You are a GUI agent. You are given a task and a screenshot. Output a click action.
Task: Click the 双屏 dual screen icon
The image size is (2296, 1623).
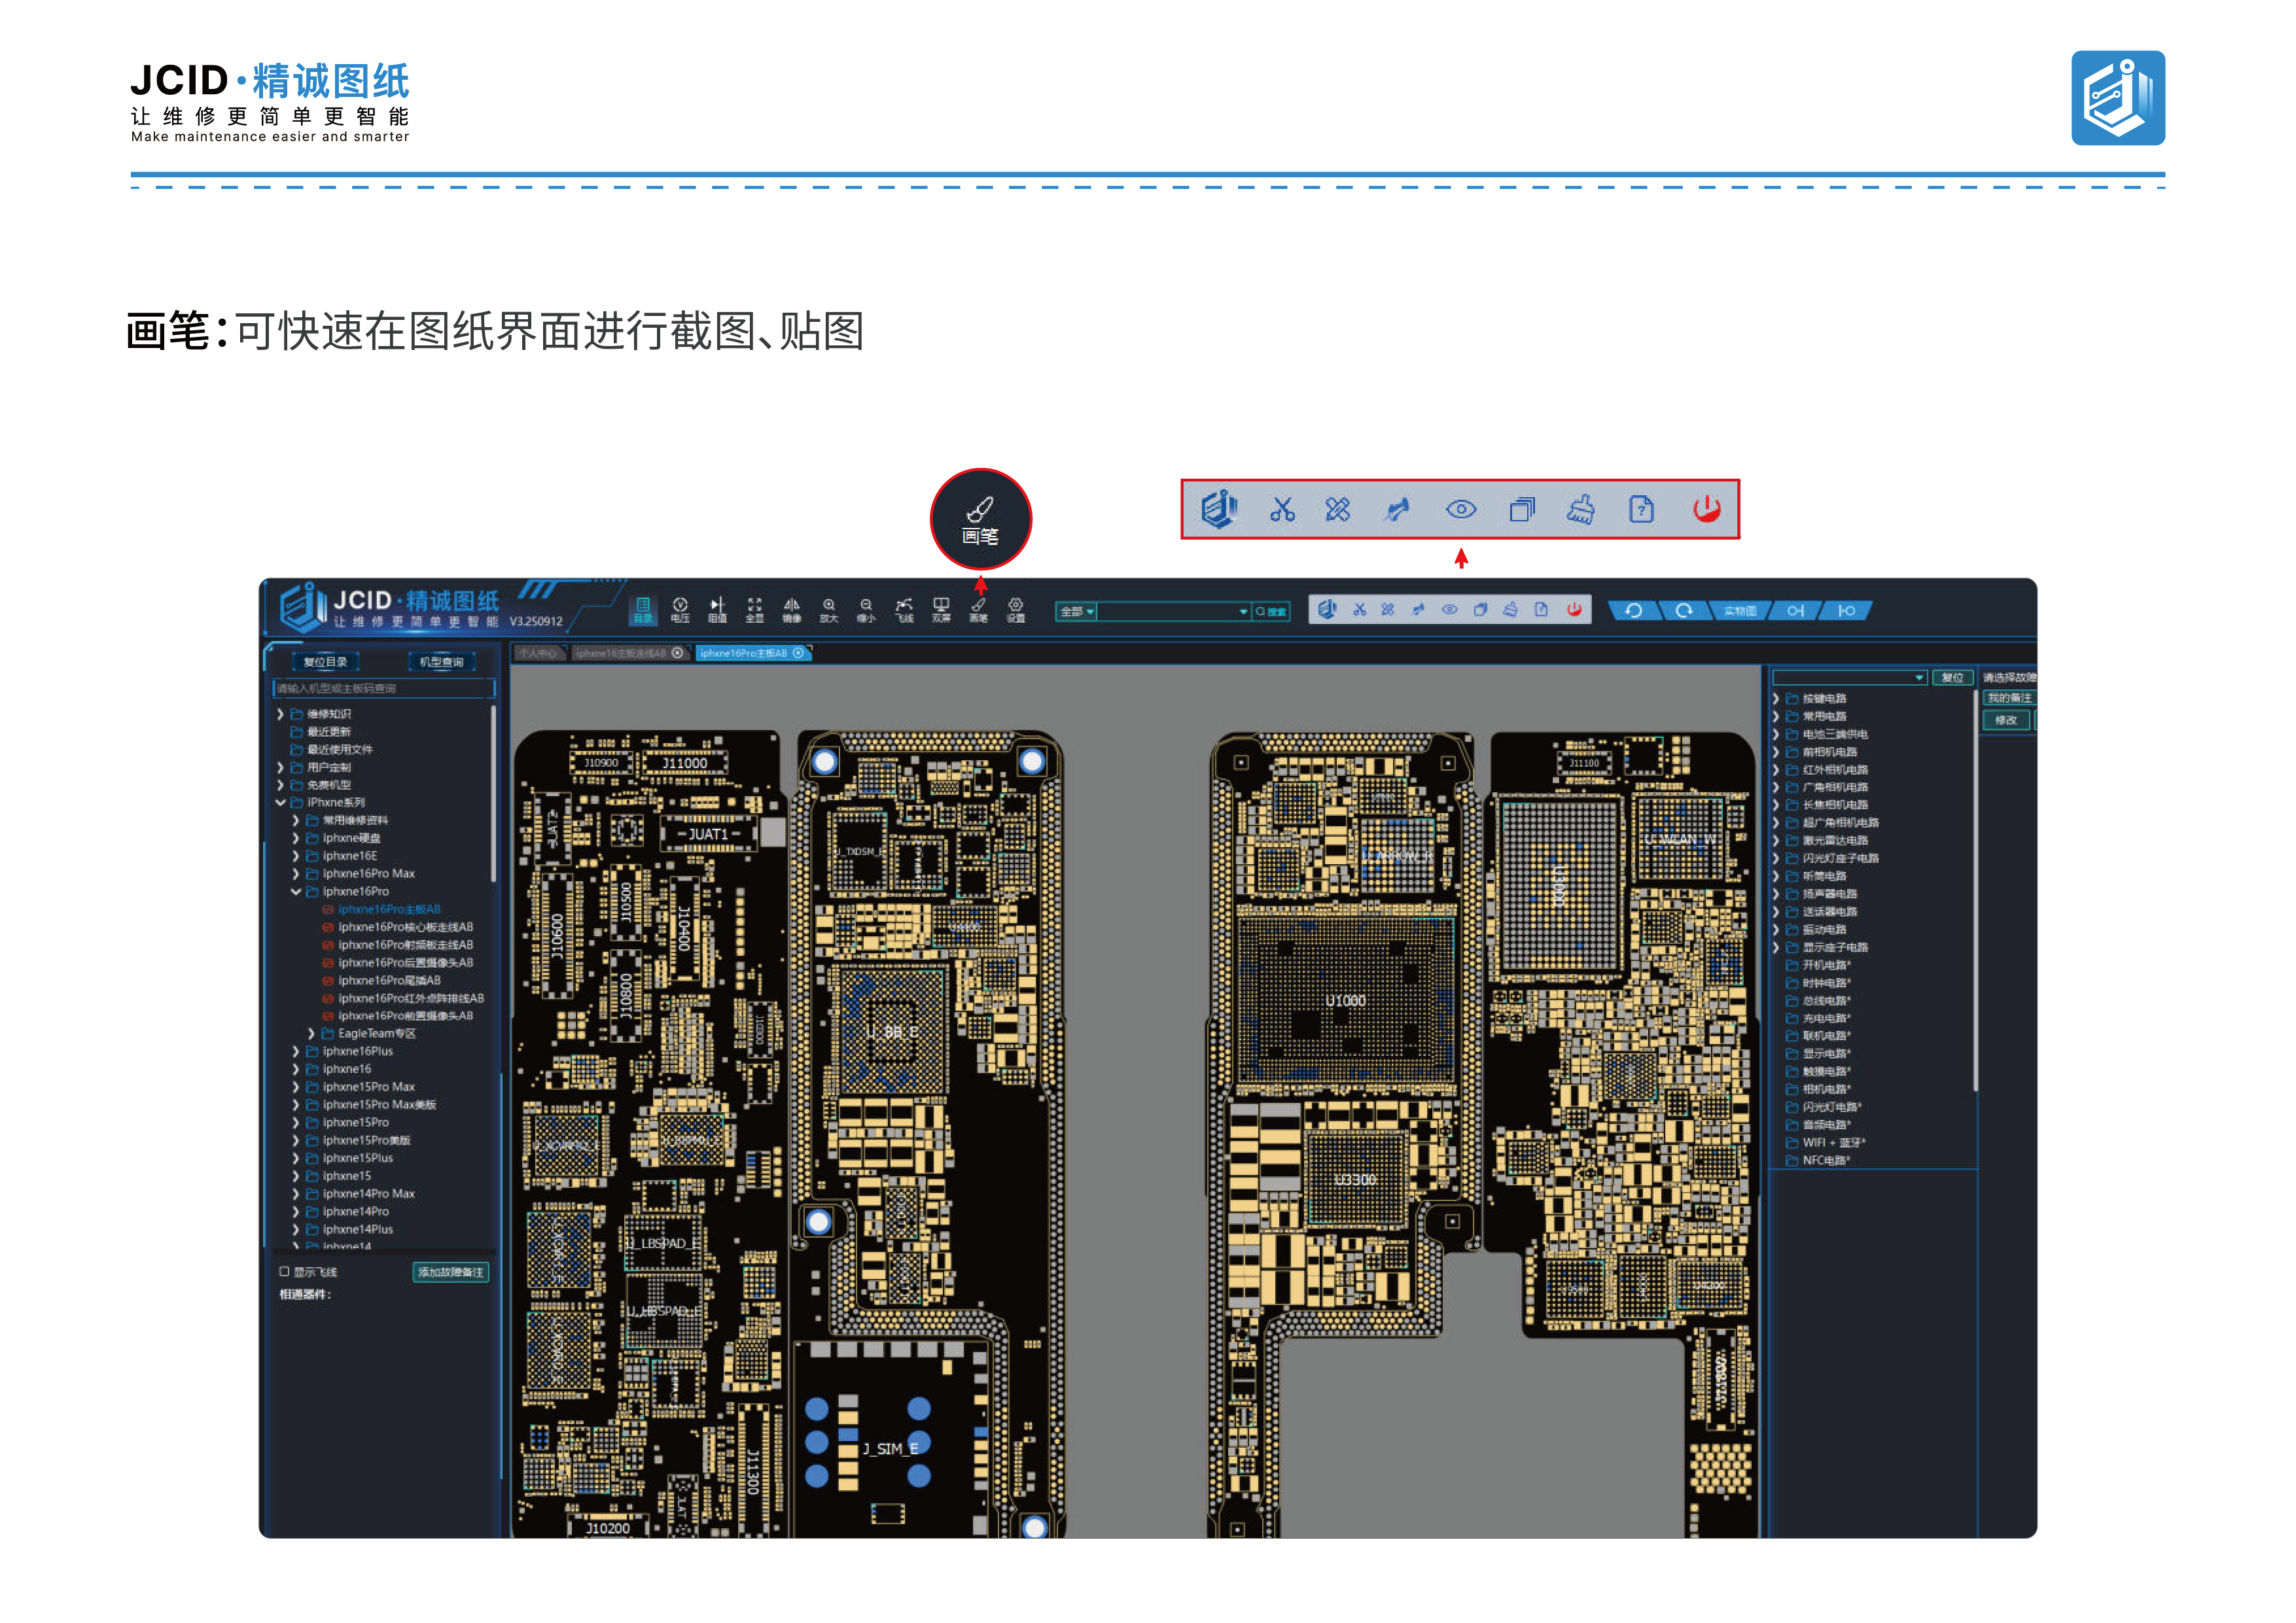click(941, 610)
